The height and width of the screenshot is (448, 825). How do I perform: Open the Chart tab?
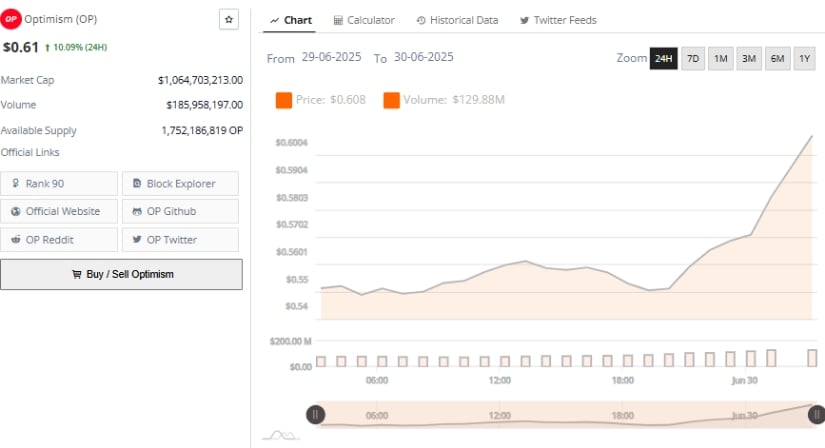[x=290, y=20]
